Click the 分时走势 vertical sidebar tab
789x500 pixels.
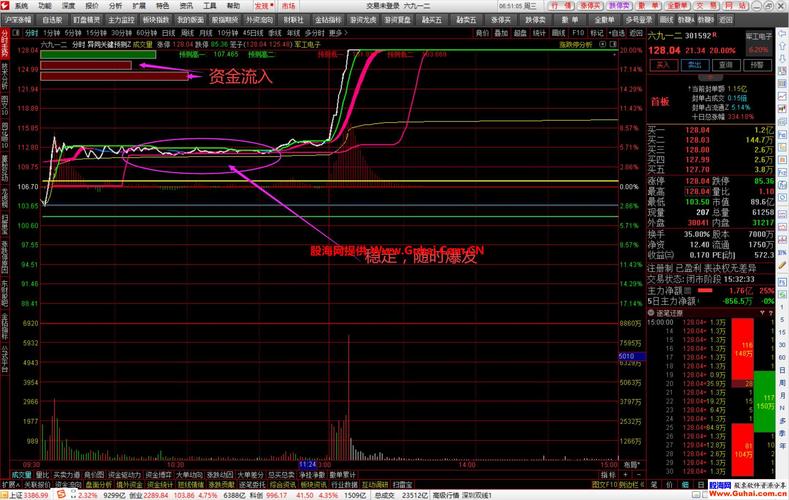pos(5,43)
